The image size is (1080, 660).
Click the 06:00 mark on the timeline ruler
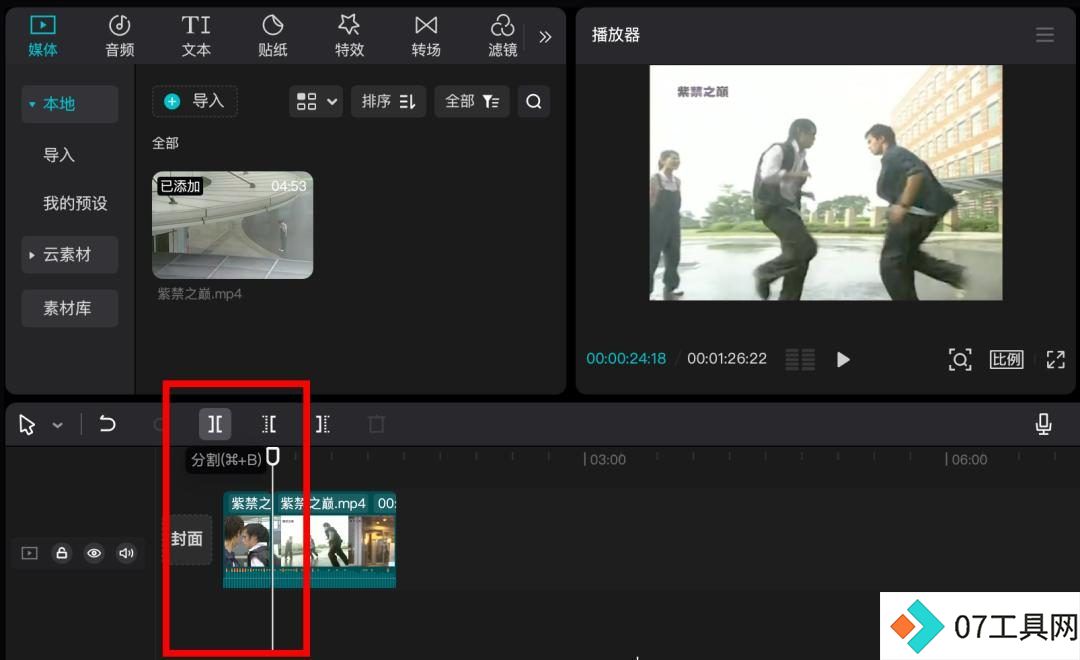967,460
